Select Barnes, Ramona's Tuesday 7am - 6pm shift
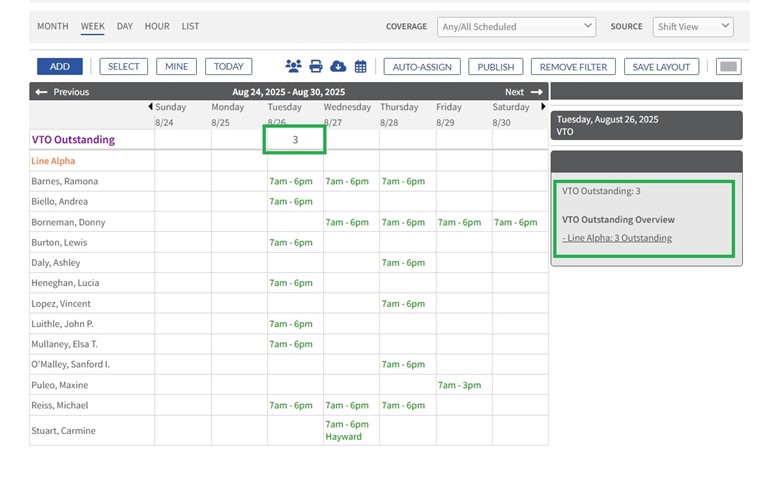 click(x=291, y=181)
